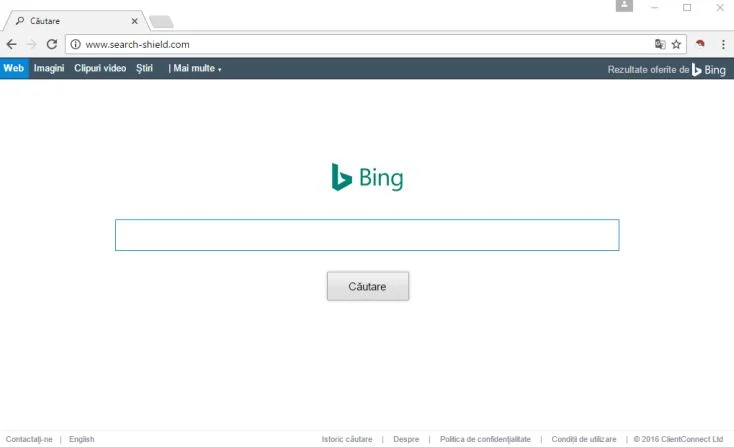View site information icon in address bar
734x447 pixels.
(75, 44)
